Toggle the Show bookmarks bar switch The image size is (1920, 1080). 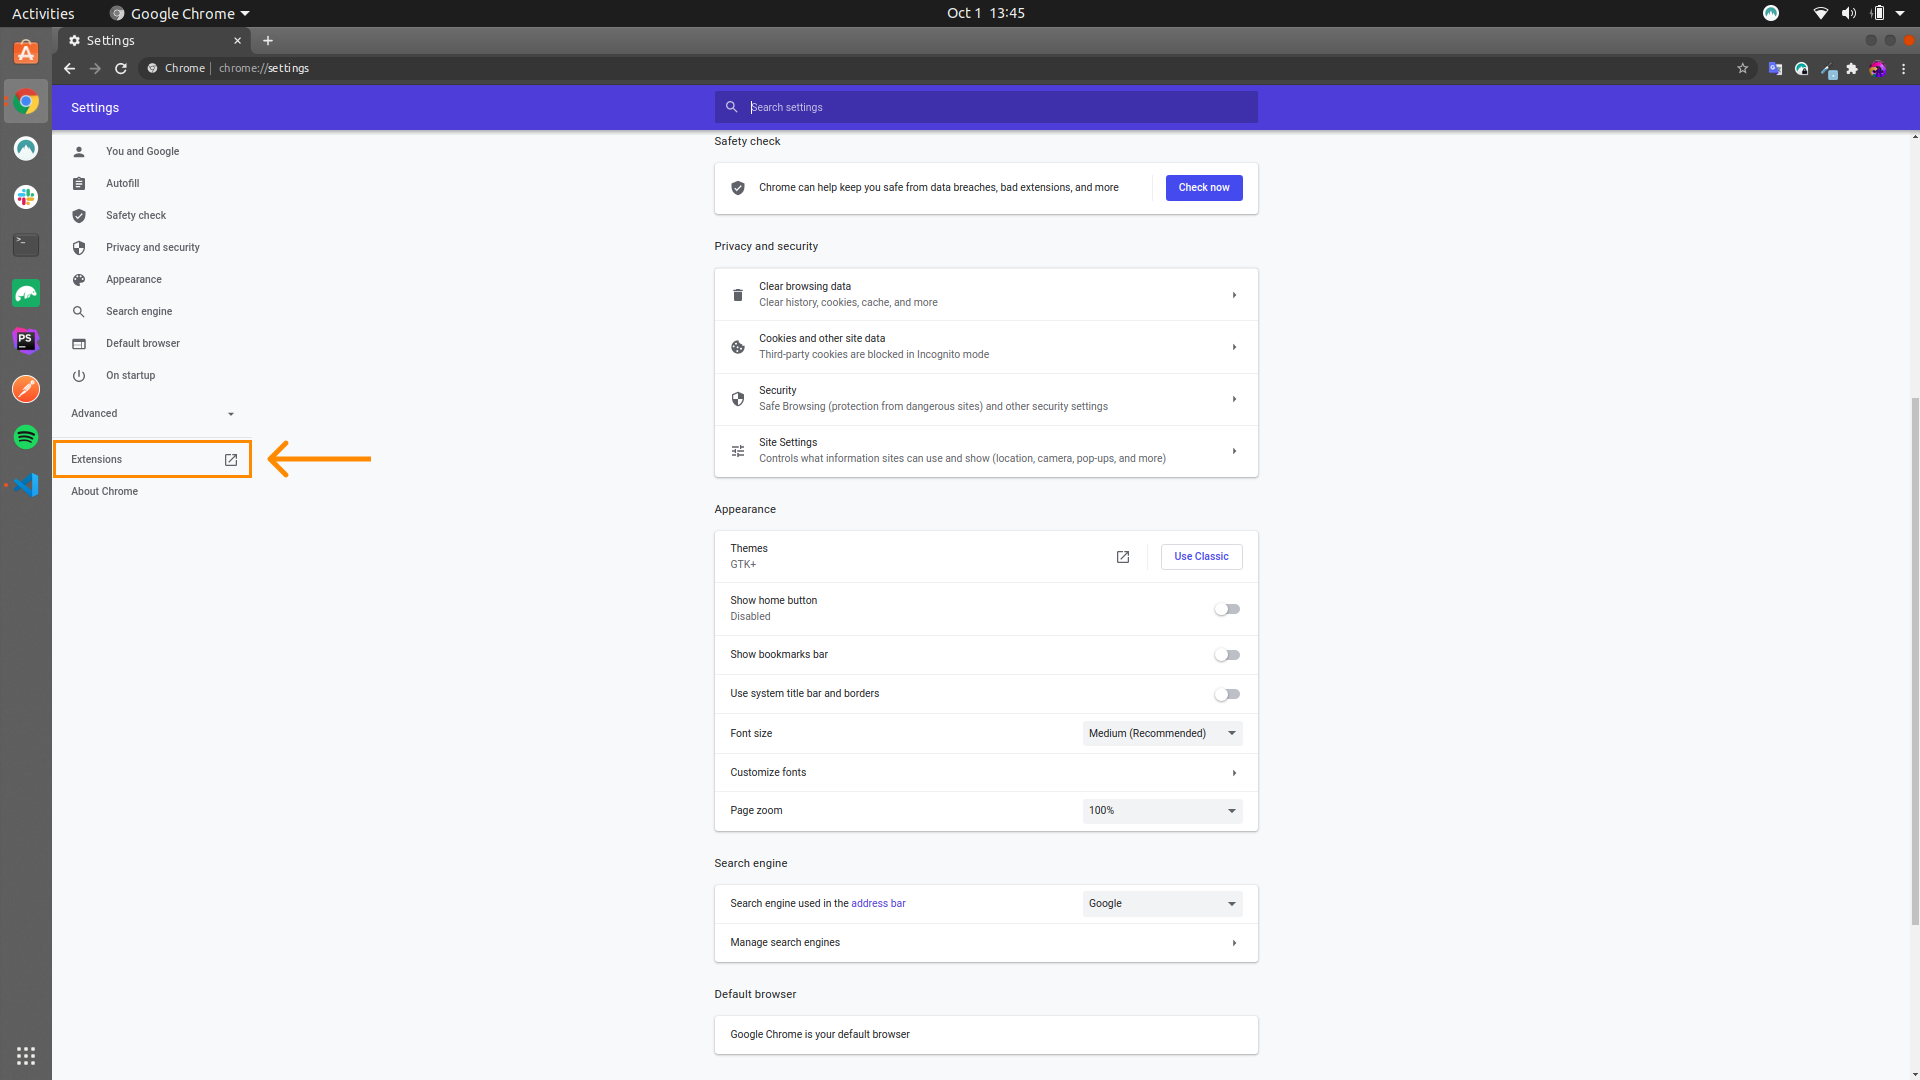point(1226,654)
